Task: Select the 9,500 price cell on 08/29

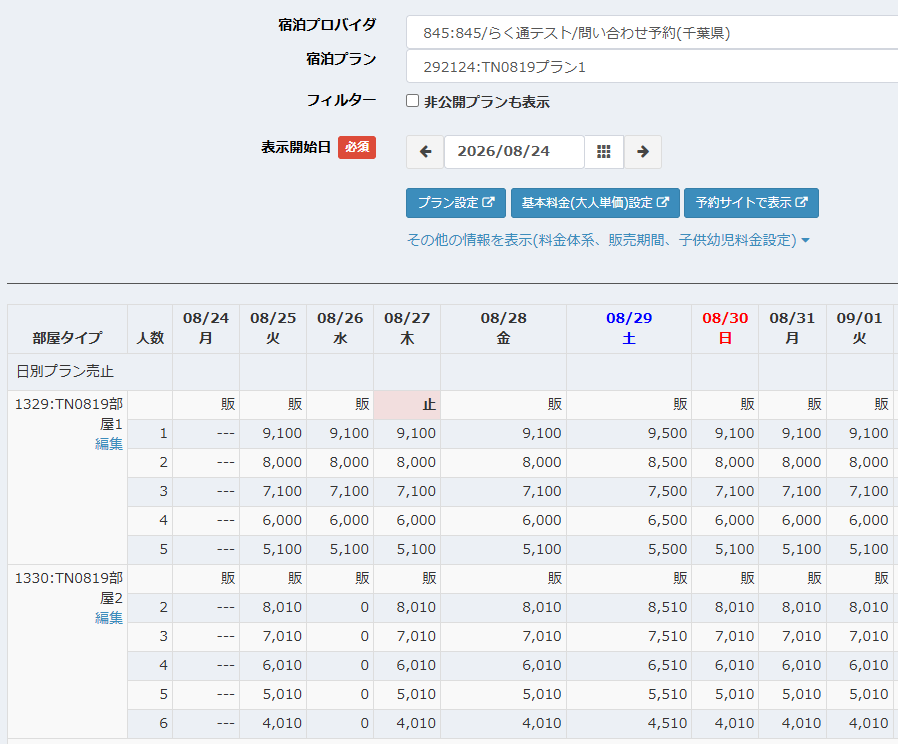Action: coord(629,434)
